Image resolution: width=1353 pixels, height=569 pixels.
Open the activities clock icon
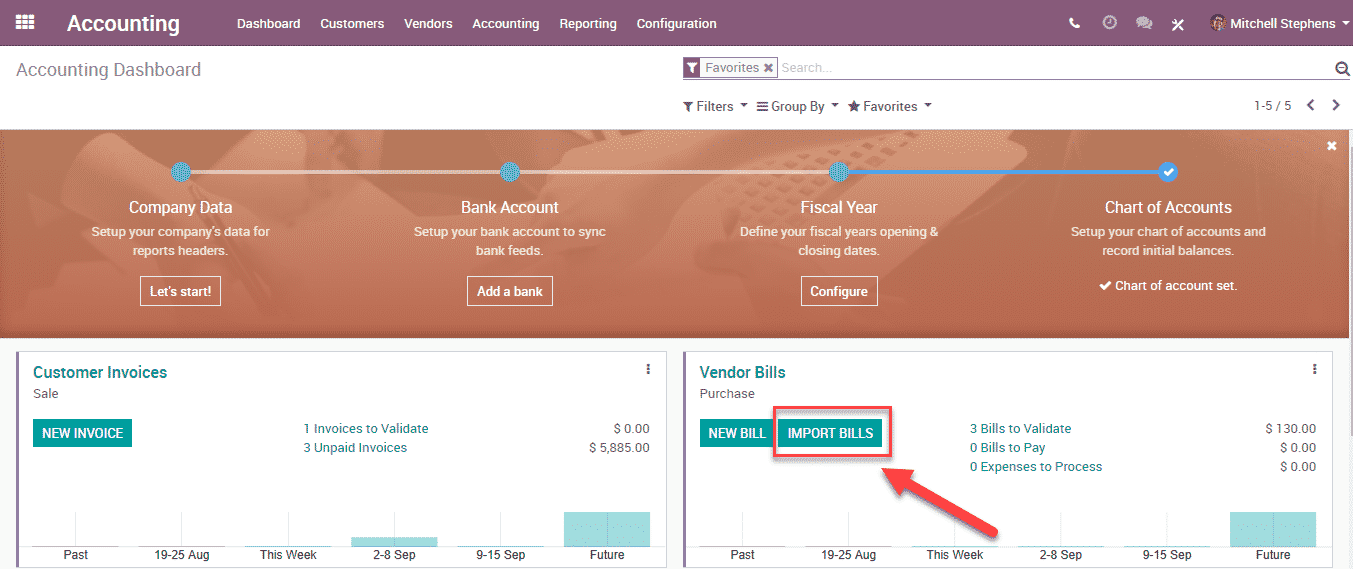[x=1109, y=22]
